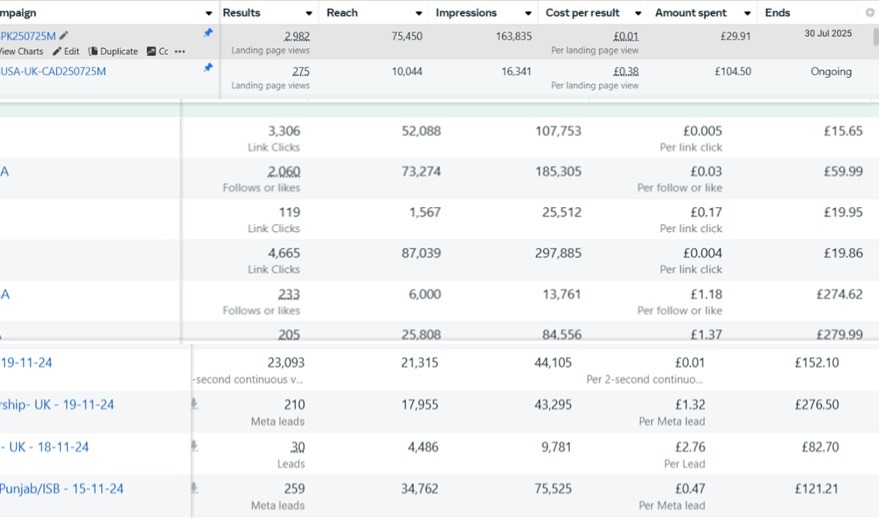Click the Results column header label
Screen dimensions: 879x518
pyautogui.click(x=241, y=13)
